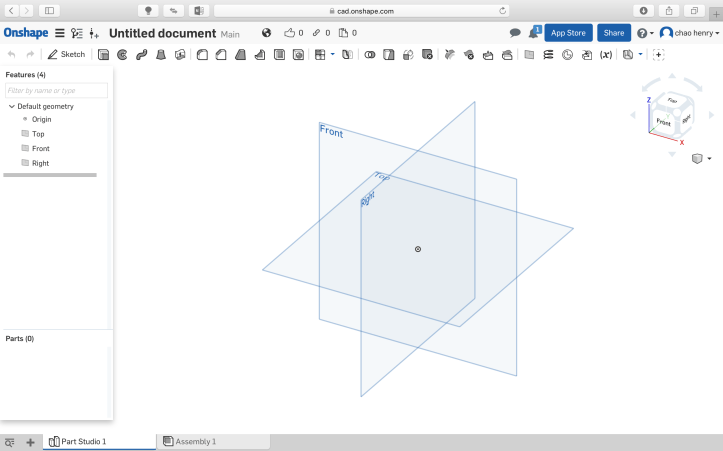Screen dimensions: 723x451
Task: Open the chao henry account dropdown
Action: 690,33
